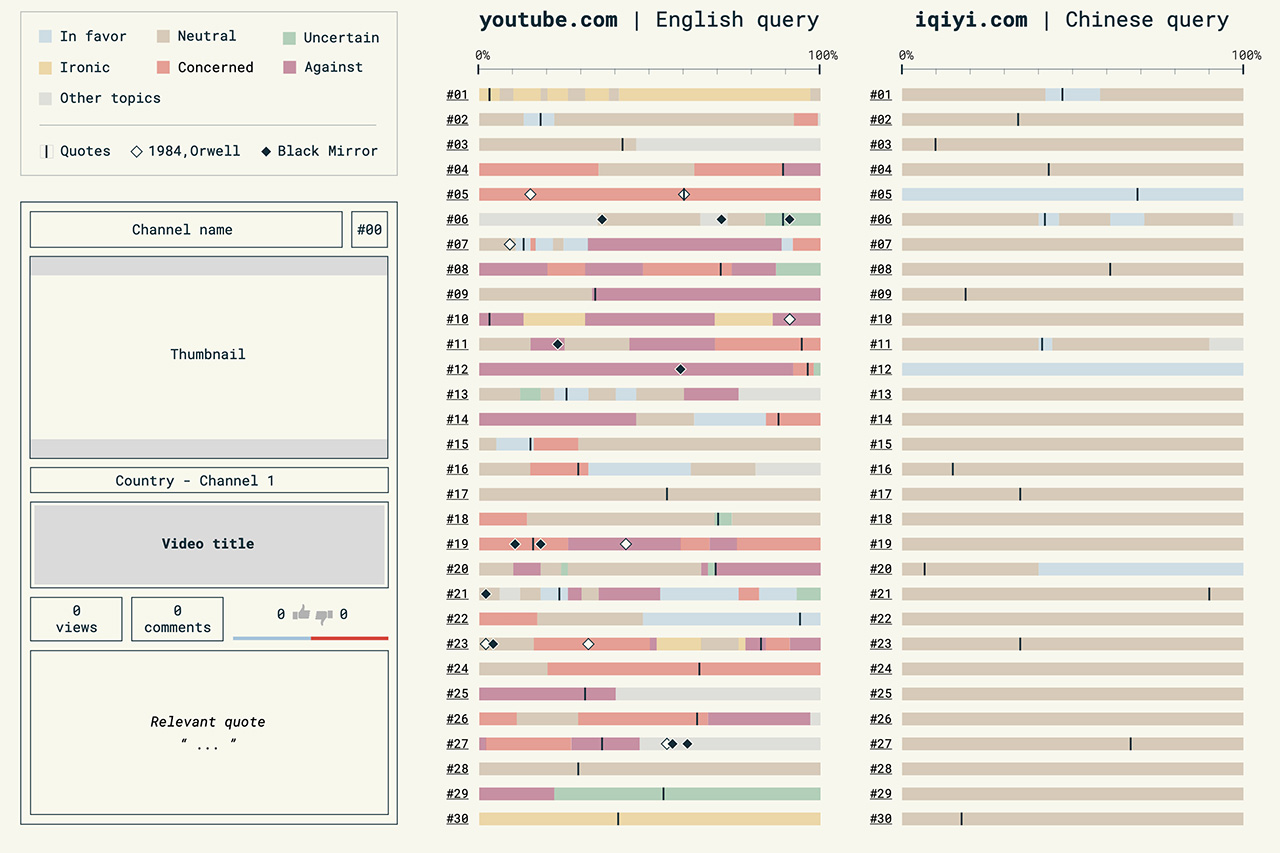Open iqiyi row #01 link
This screenshot has height=853, width=1280.
point(880,95)
